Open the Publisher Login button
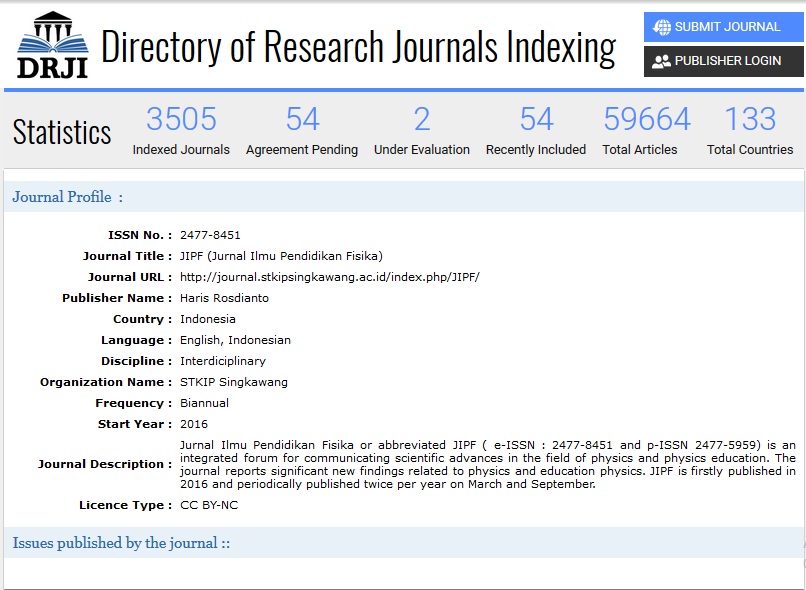 (723, 61)
